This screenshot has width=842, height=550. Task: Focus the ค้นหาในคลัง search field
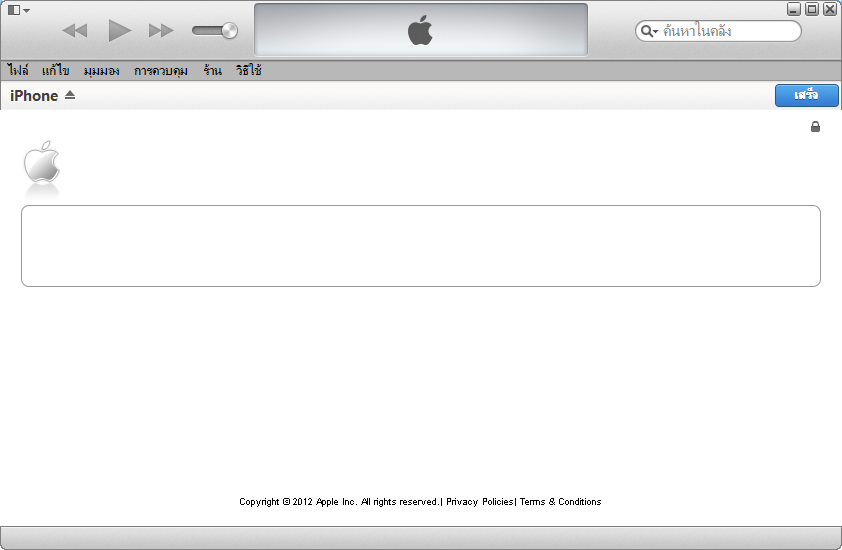coord(718,31)
